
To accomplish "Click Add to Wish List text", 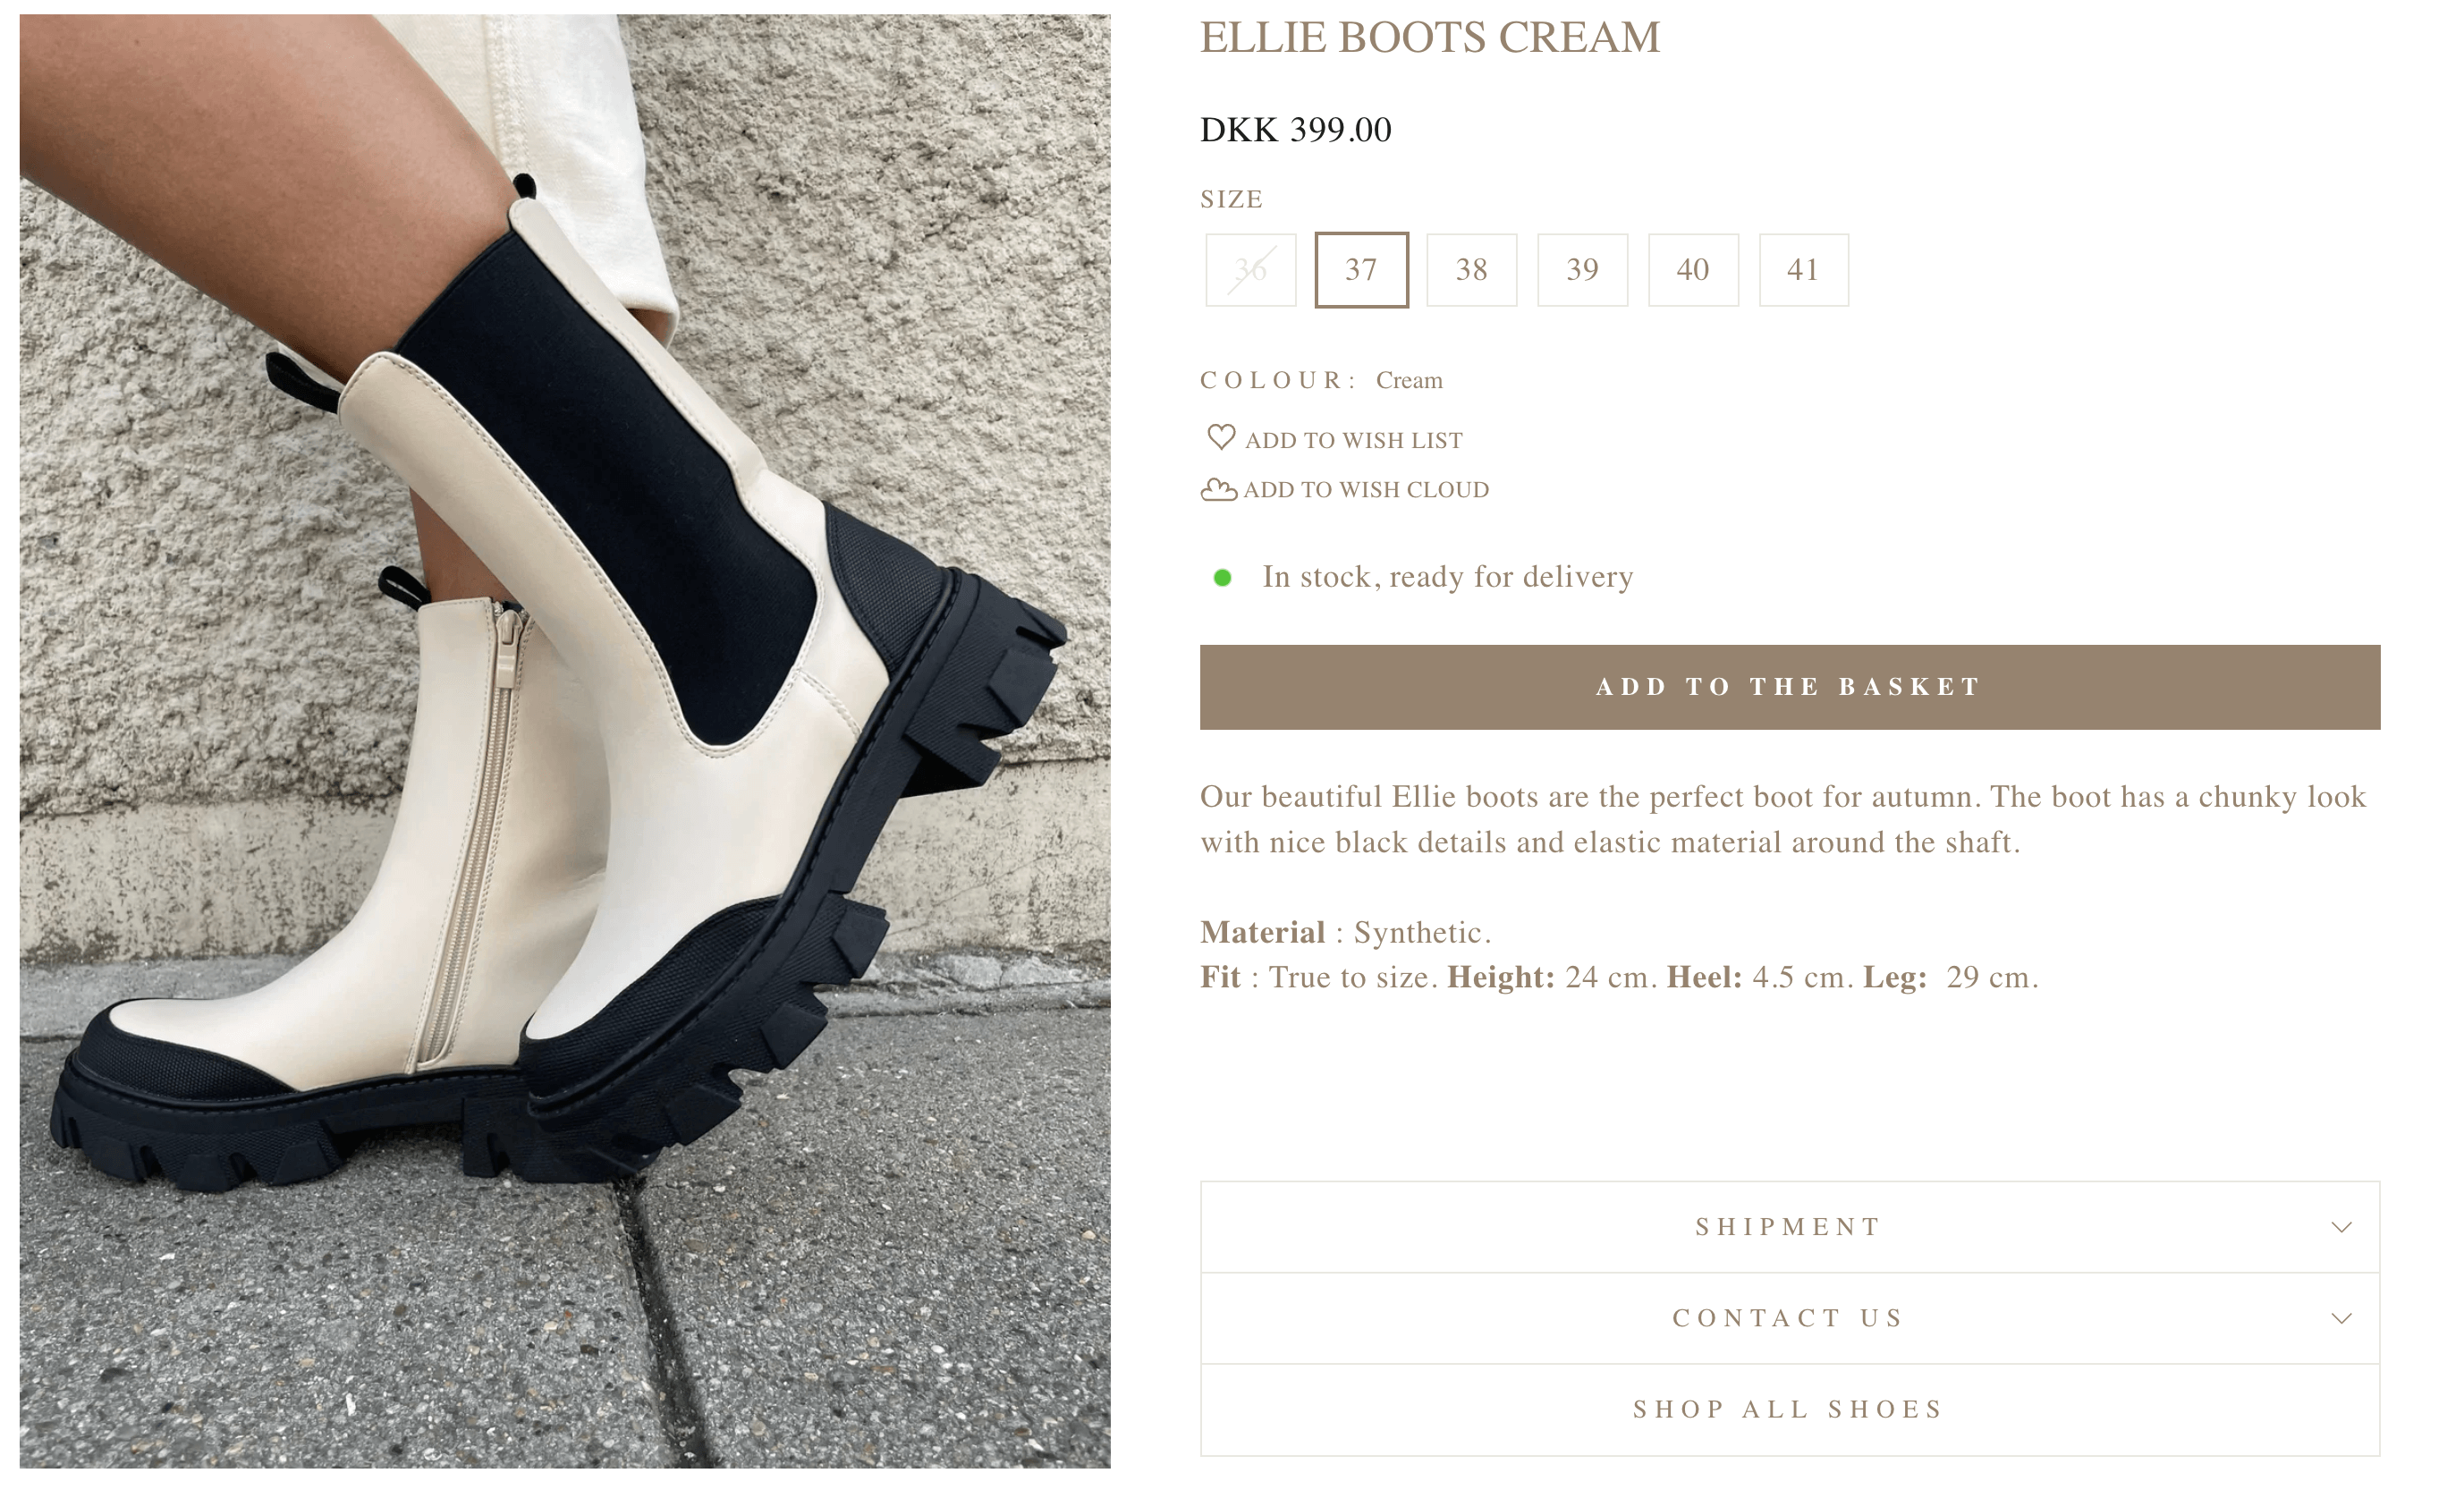I will 1353,440.
